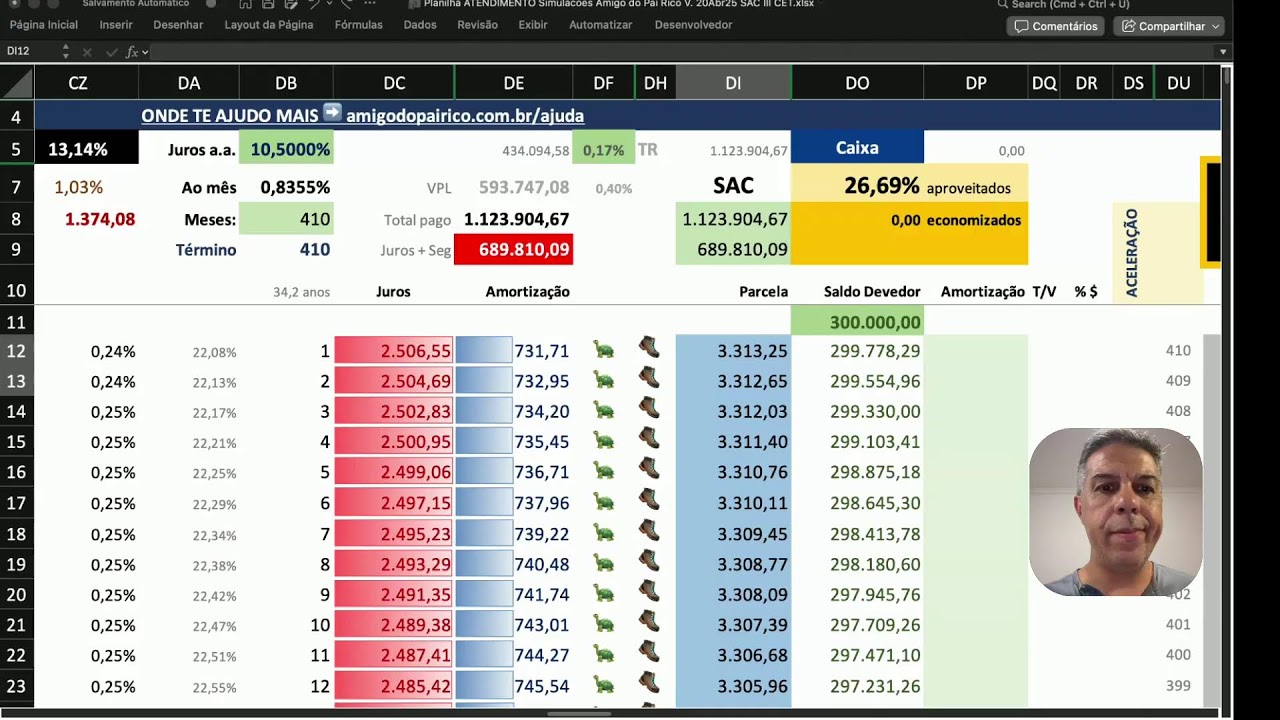Click the turtle icon in row 18
This screenshot has width=1280, height=720.
[604, 534]
